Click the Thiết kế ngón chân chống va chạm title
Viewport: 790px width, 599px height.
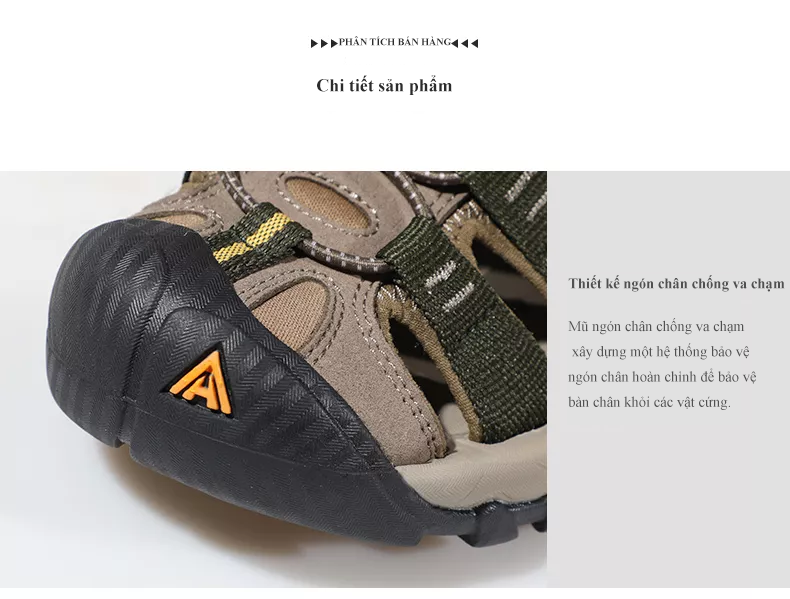[x=676, y=284]
